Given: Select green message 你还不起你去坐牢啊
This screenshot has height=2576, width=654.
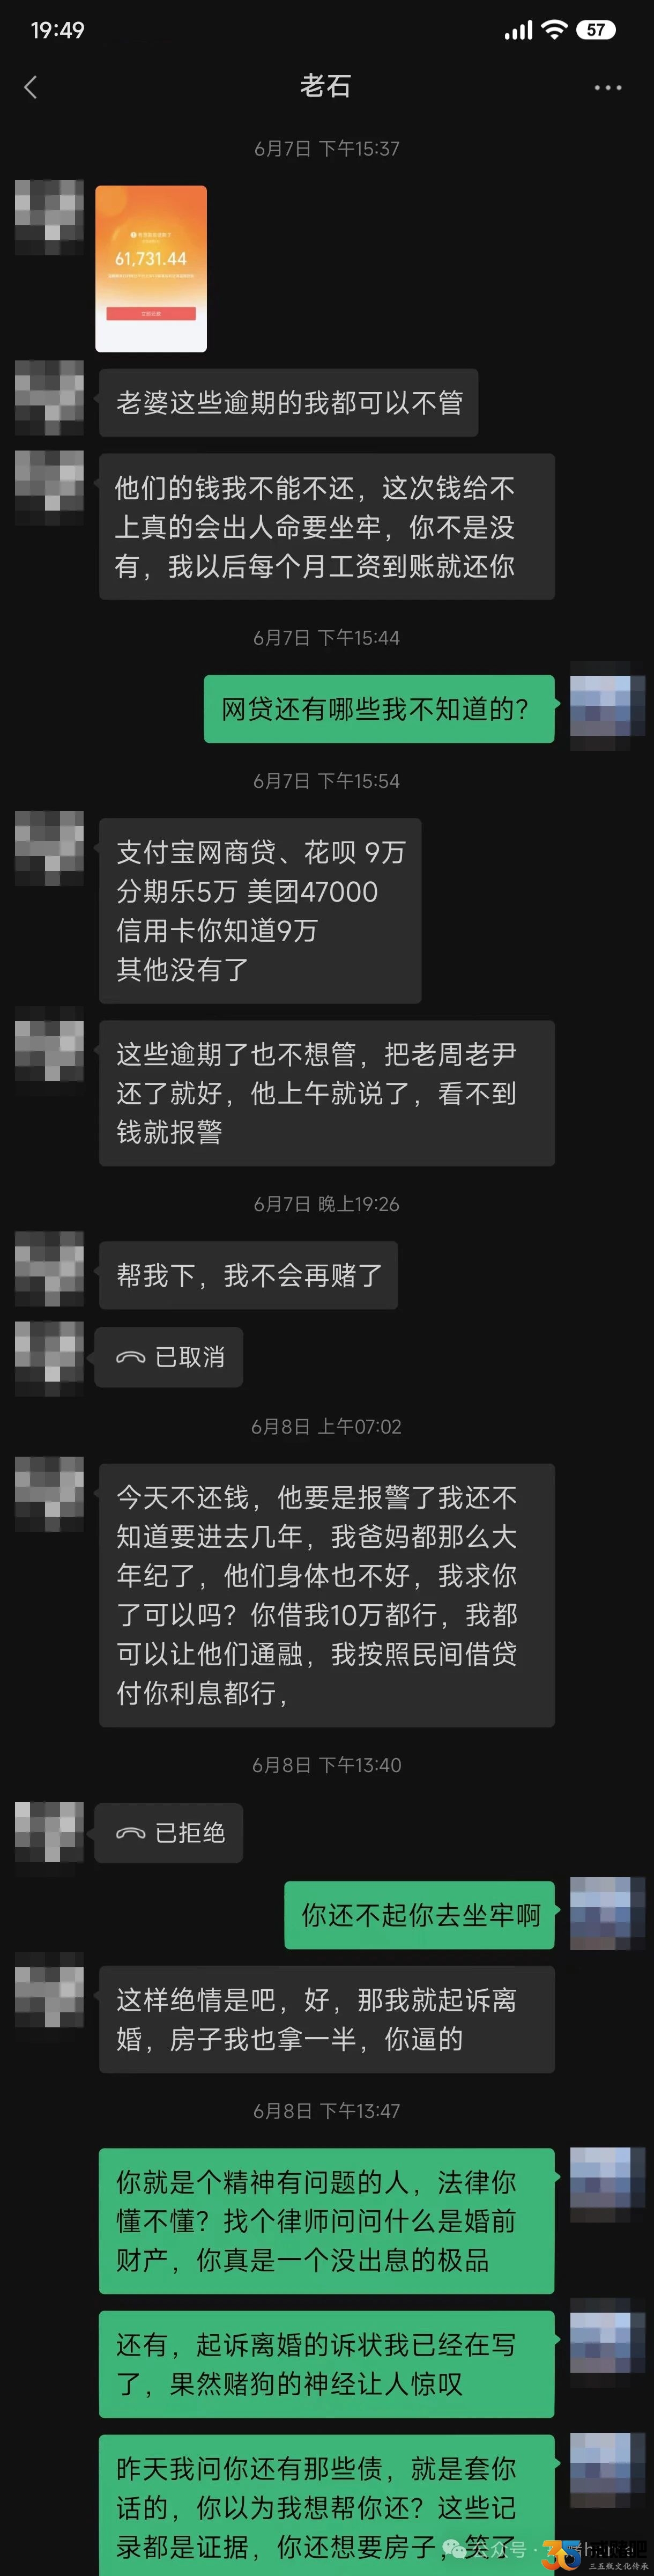Looking at the screenshot, I should tap(419, 1915).
